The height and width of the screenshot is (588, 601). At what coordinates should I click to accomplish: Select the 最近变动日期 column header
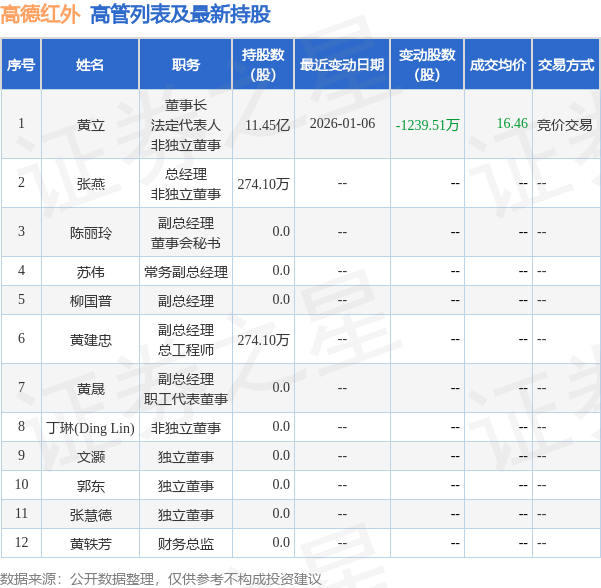click(342, 64)
